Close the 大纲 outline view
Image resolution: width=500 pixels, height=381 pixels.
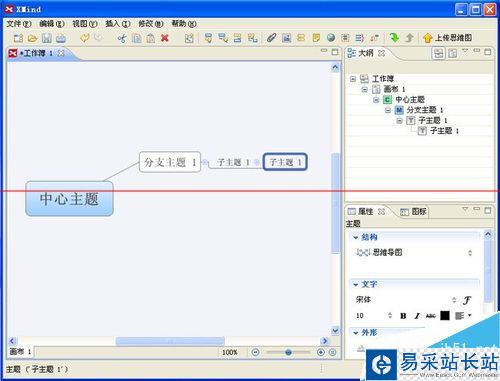tap(381, 53)
